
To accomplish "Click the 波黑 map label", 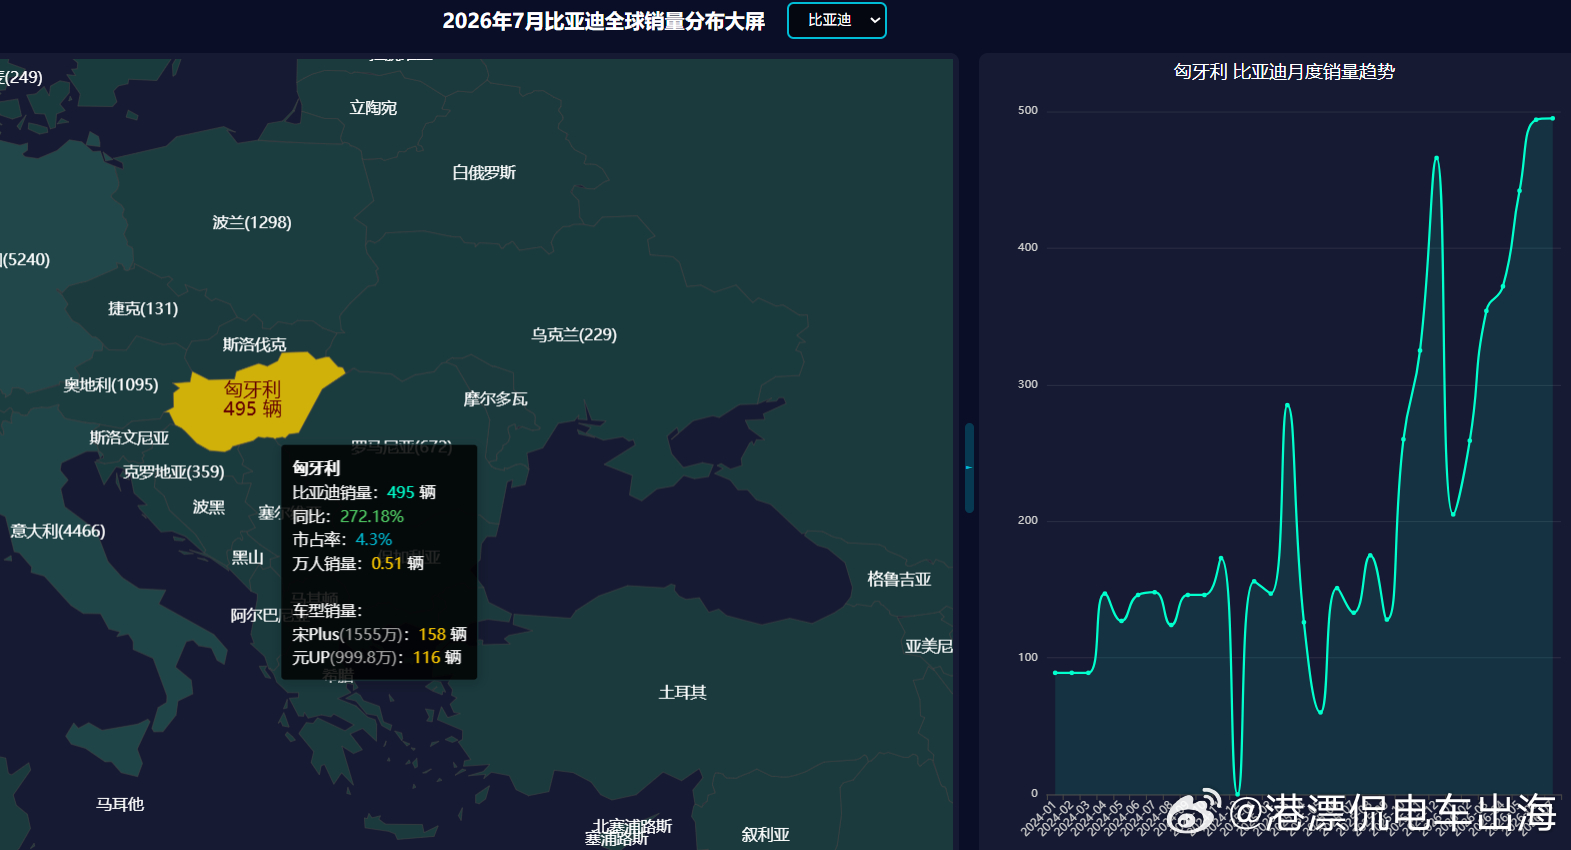I will 209,507.
